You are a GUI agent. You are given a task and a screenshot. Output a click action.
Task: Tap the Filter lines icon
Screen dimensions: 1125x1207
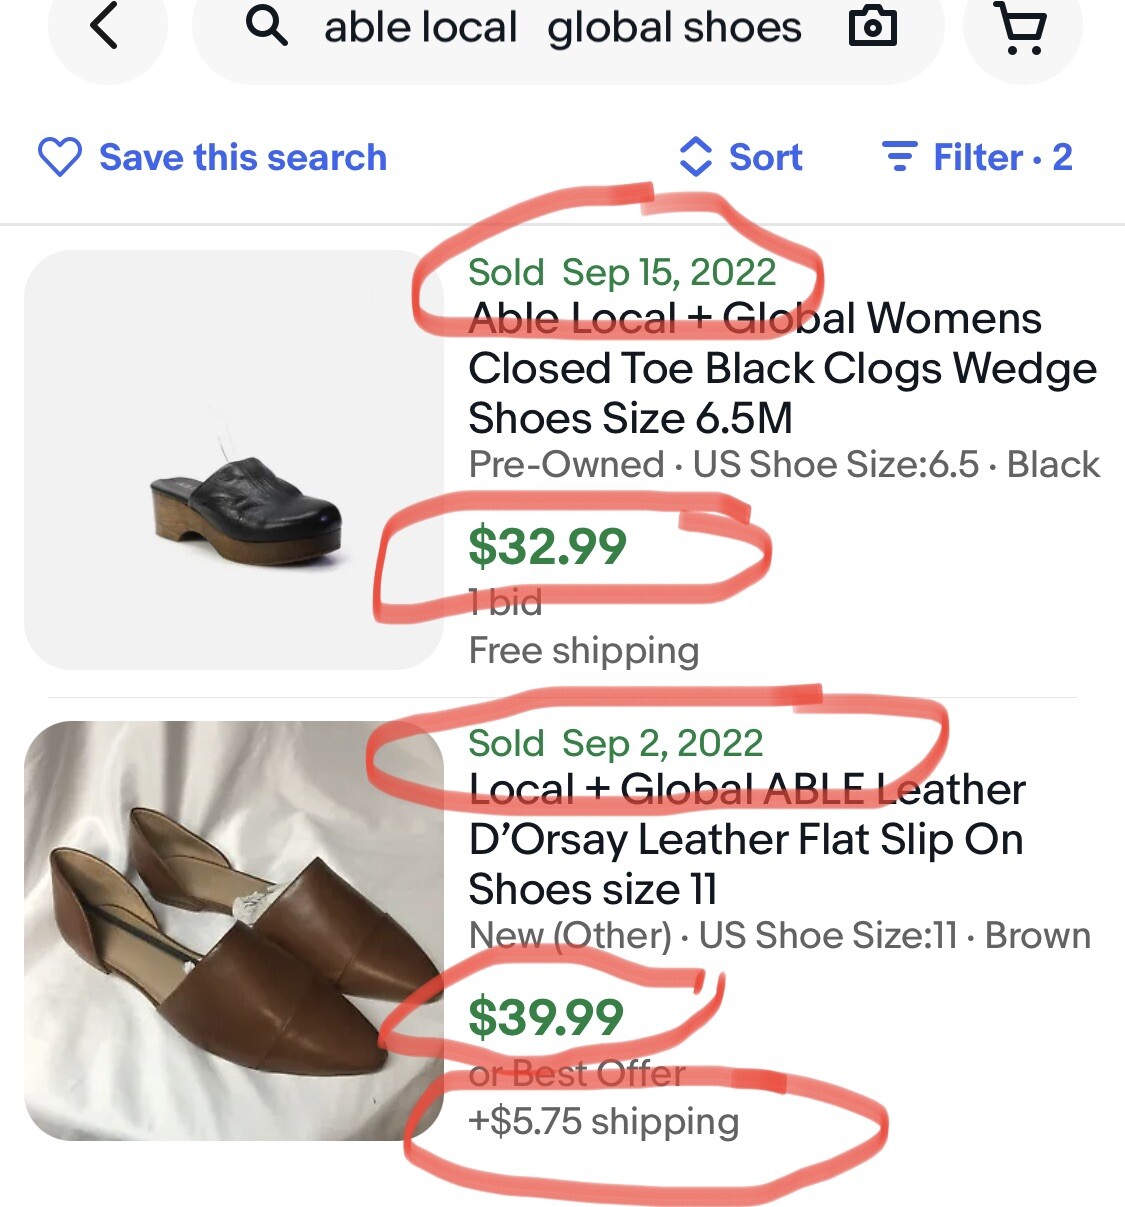click(x=899, y=157)
